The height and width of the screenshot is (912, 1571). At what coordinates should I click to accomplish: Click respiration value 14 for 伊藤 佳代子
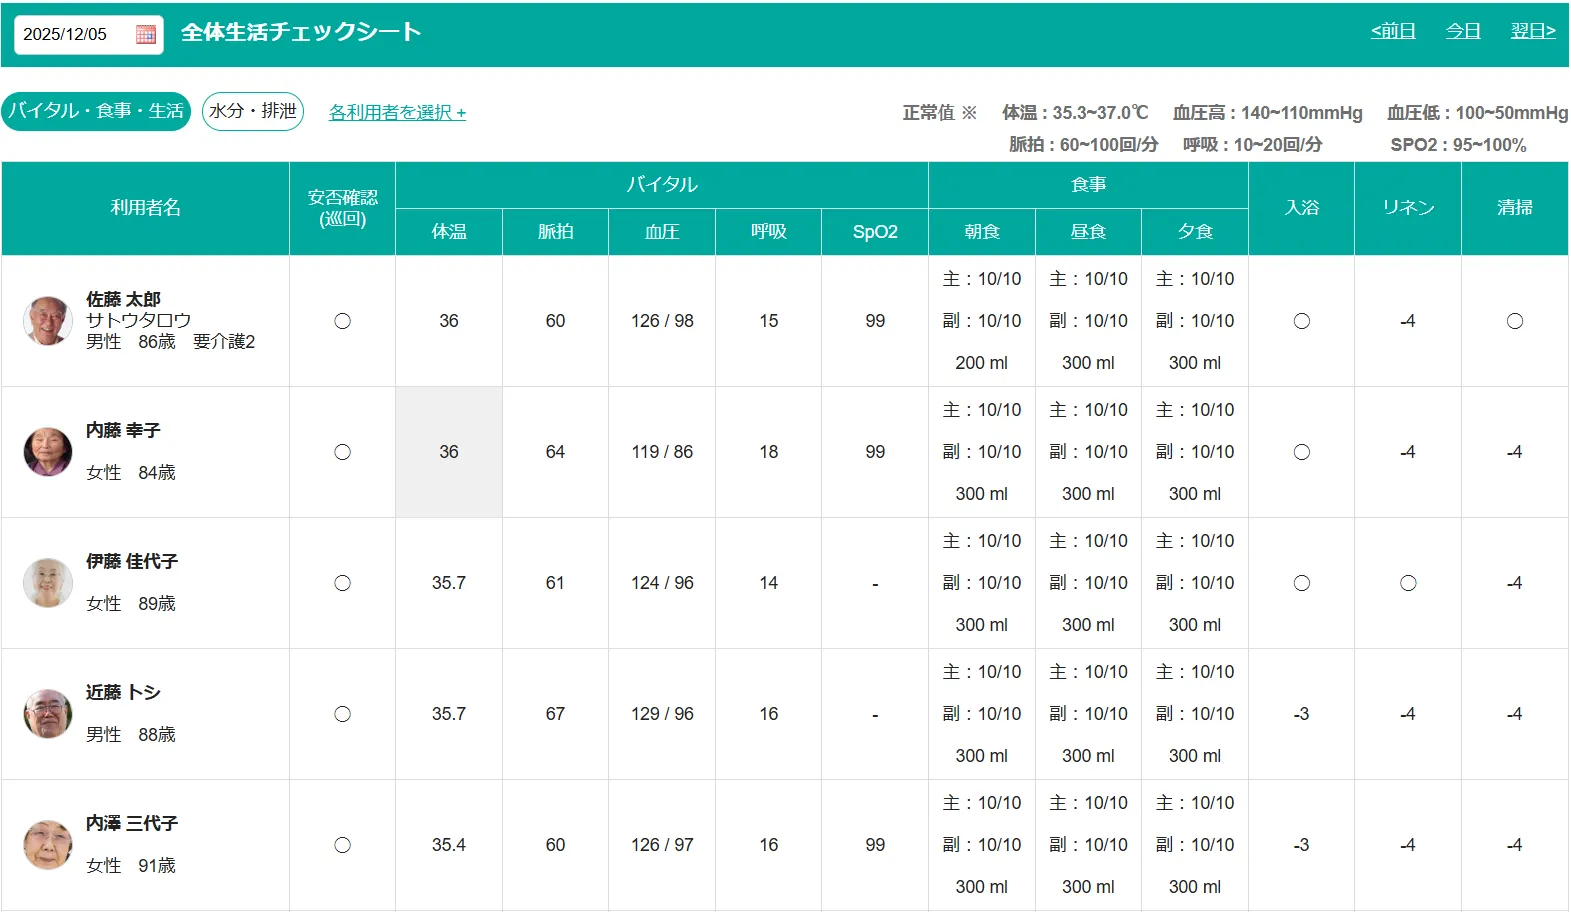tap(768, 583)
